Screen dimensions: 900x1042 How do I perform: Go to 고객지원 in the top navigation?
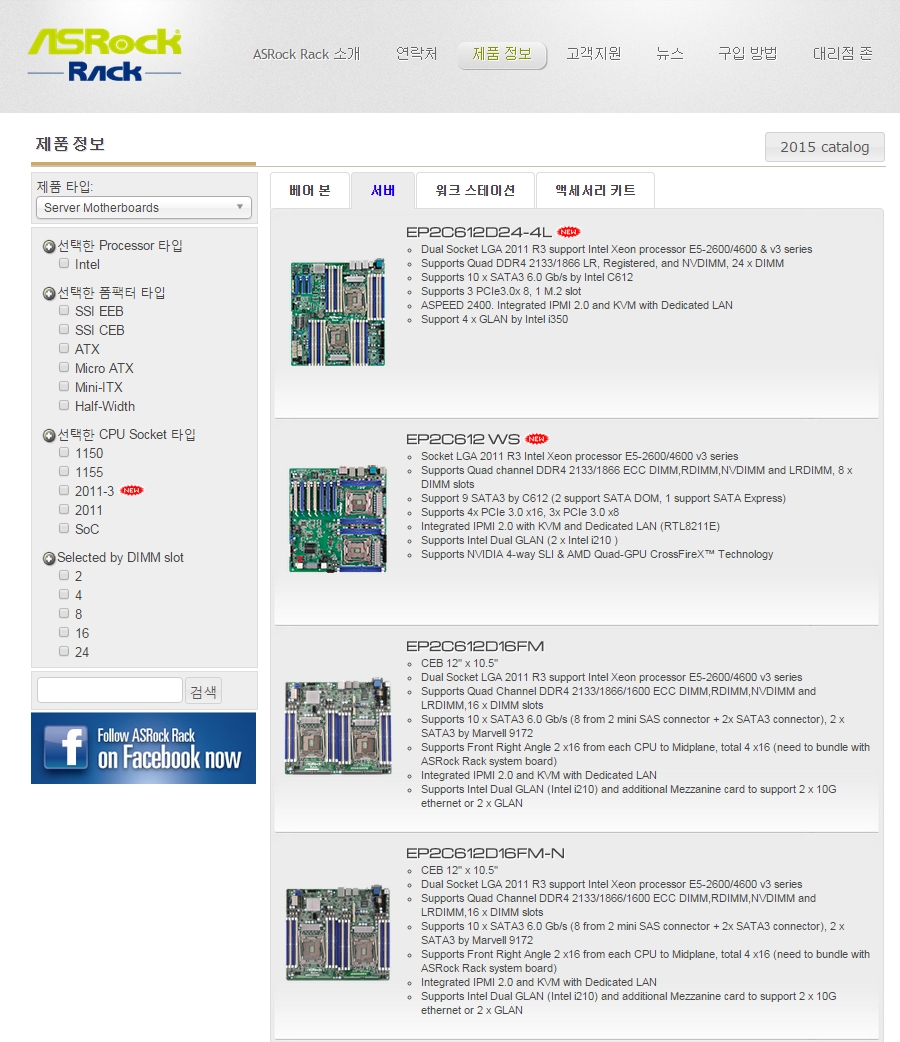(594, 53)
